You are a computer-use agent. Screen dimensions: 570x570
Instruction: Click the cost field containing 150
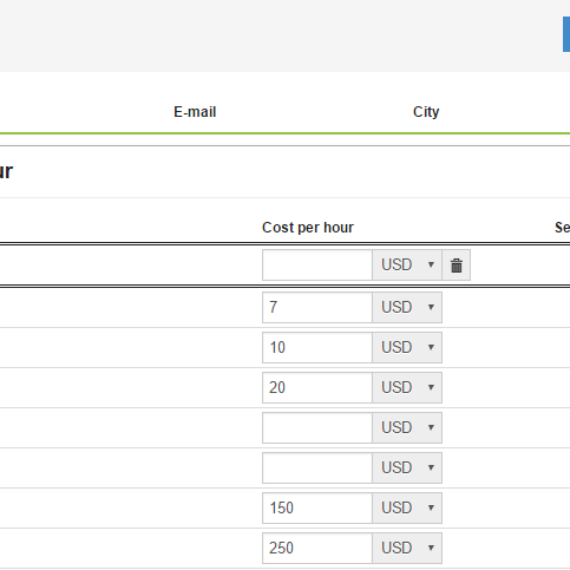[317, 508]
